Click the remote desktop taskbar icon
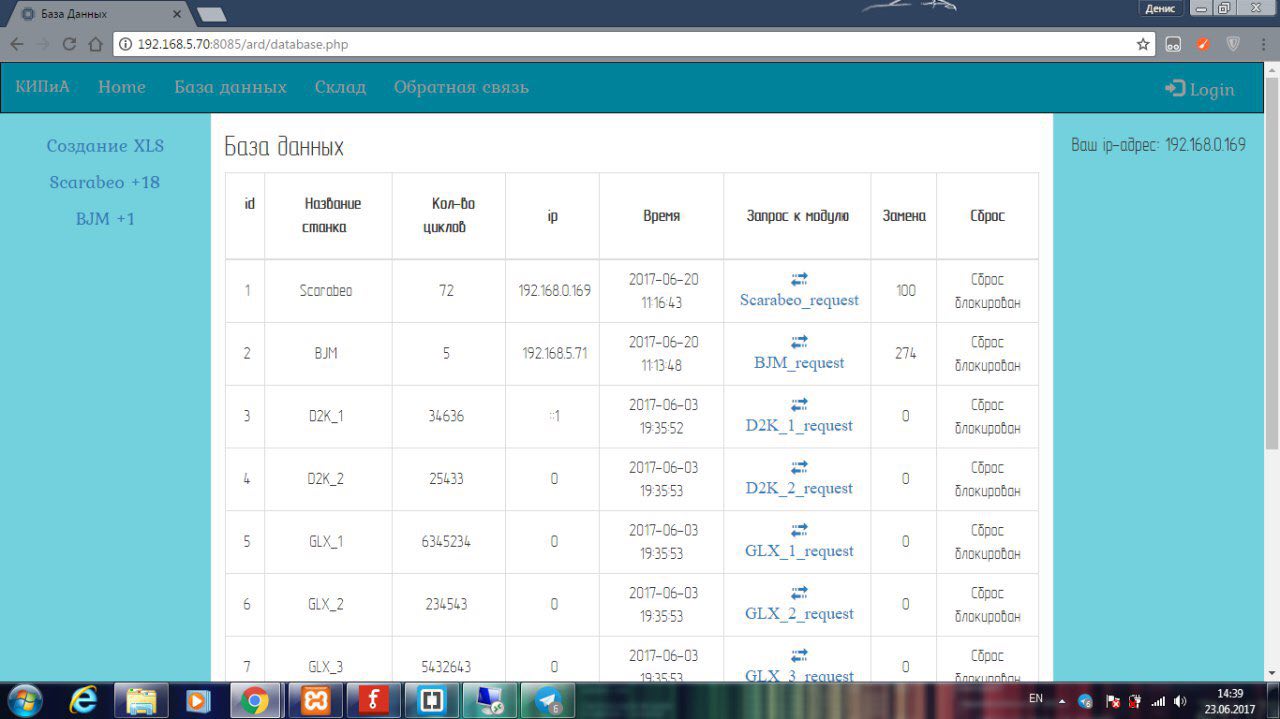 pyautogui.click(x=490, y=700)
